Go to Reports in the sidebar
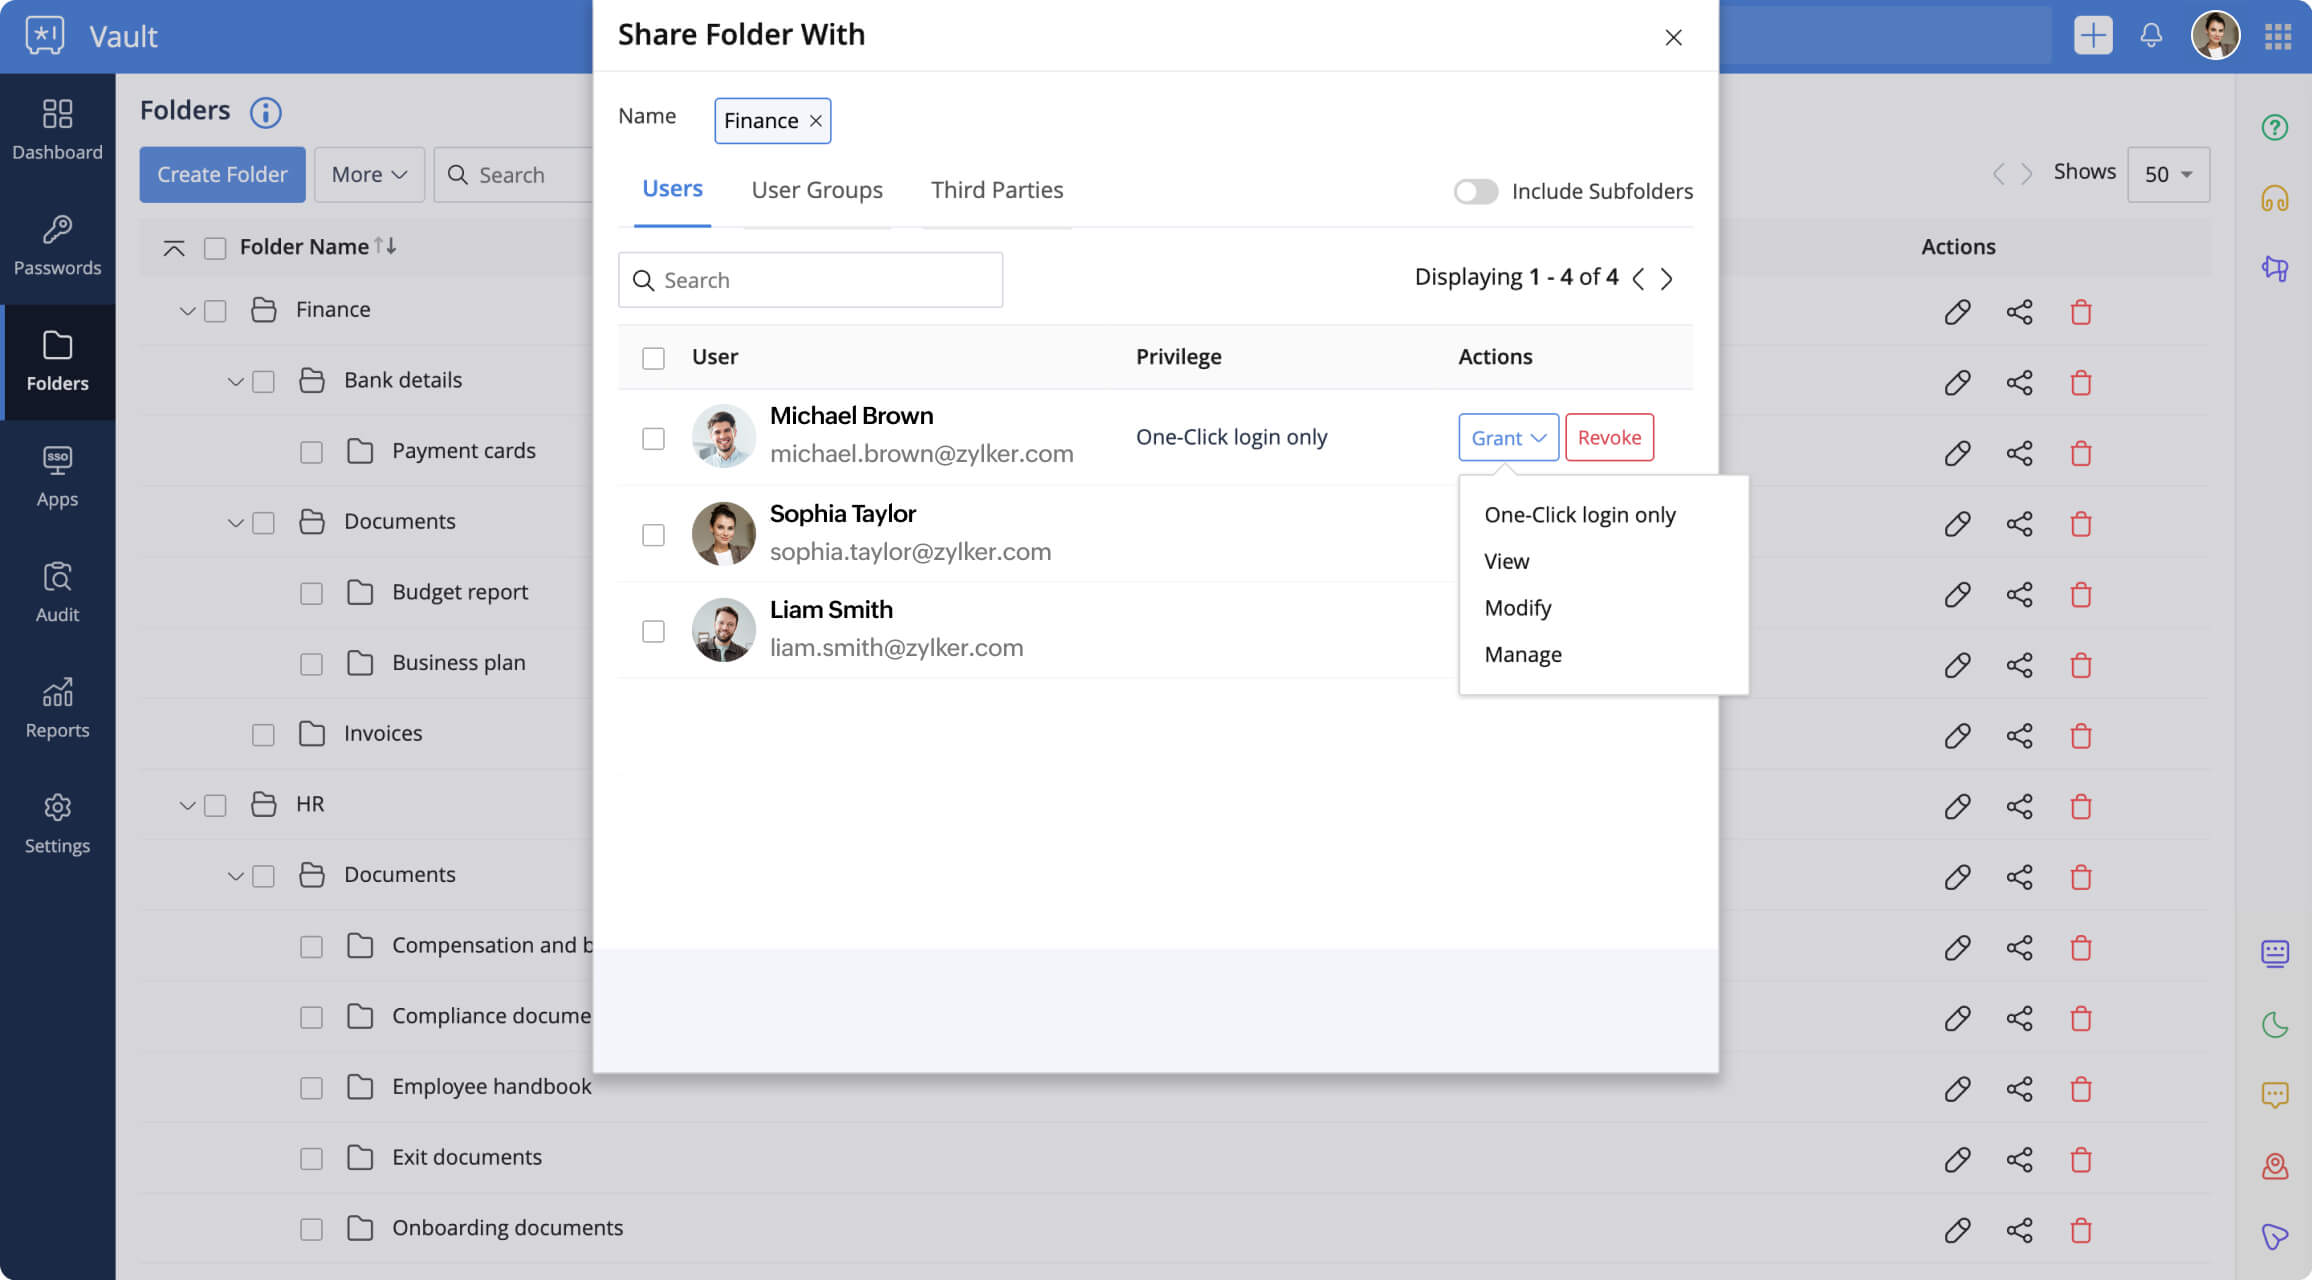Screen dimensions: 2313x1281 coord(57,708)
